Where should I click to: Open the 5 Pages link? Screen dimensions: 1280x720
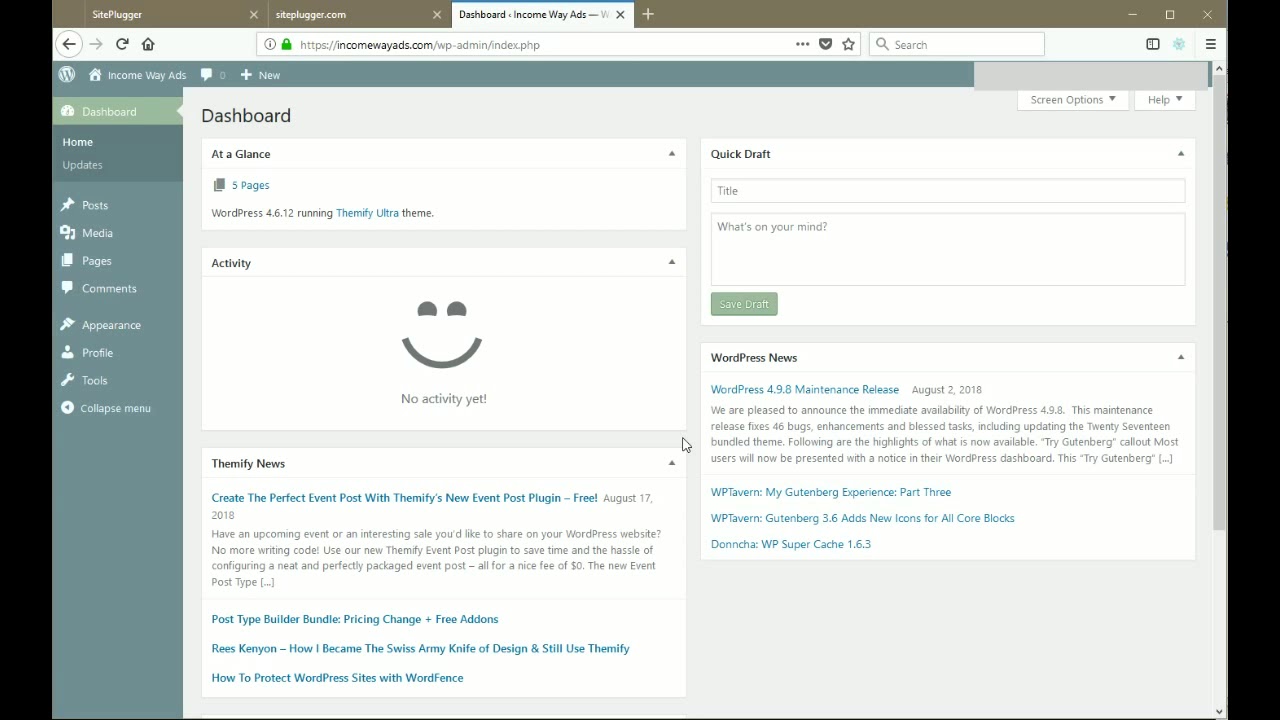tap(250, 185)
